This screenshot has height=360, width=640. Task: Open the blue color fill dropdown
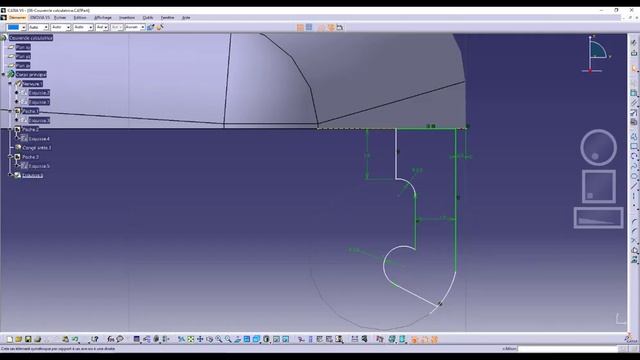pos(16,27)
